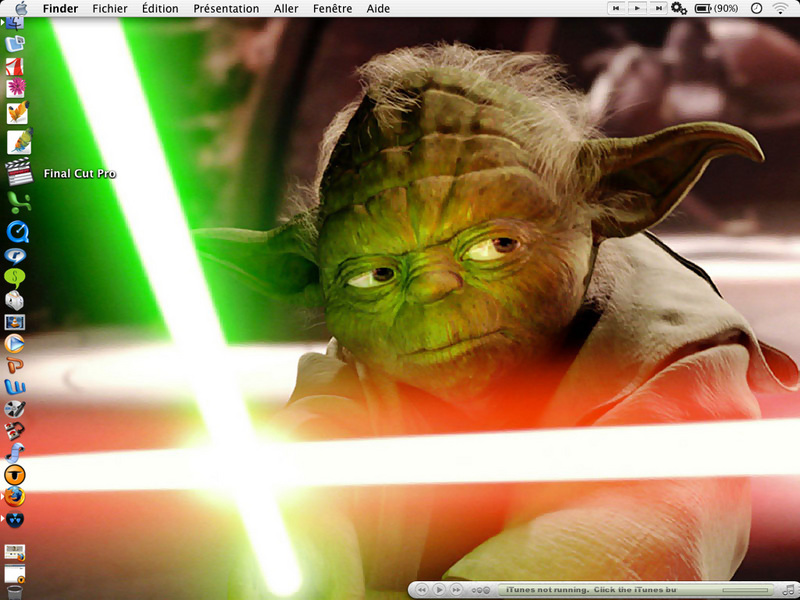Image resolution: width=800 pixels, height=600 pixels.
Task: Launch the pink flower app in Dock
Action: coord(15,88)
